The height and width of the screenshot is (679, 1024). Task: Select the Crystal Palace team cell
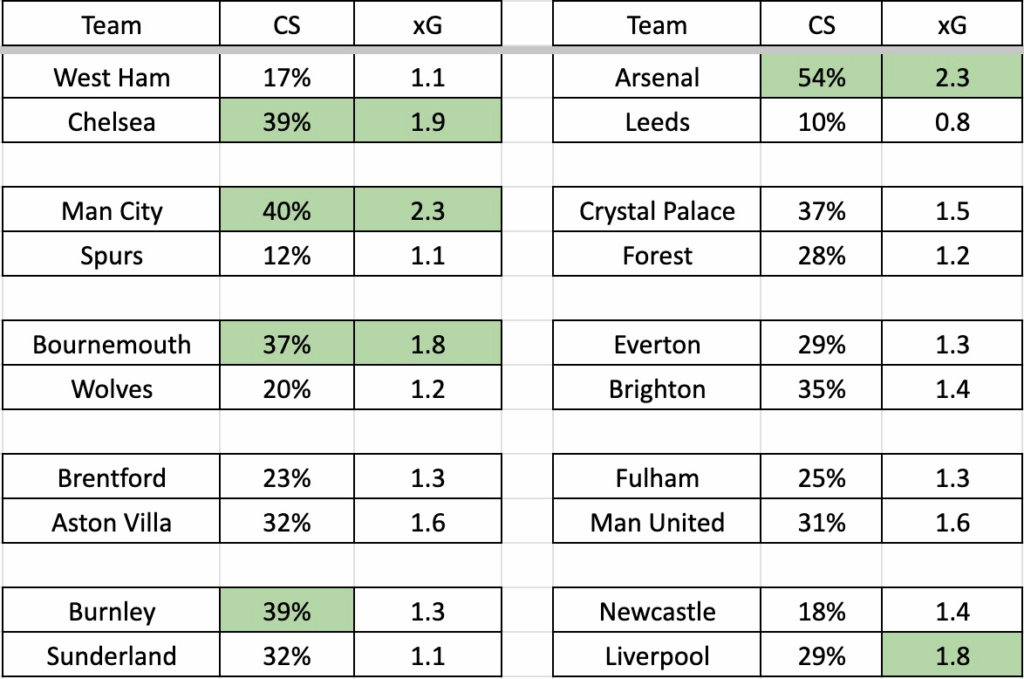click(656, 210)
